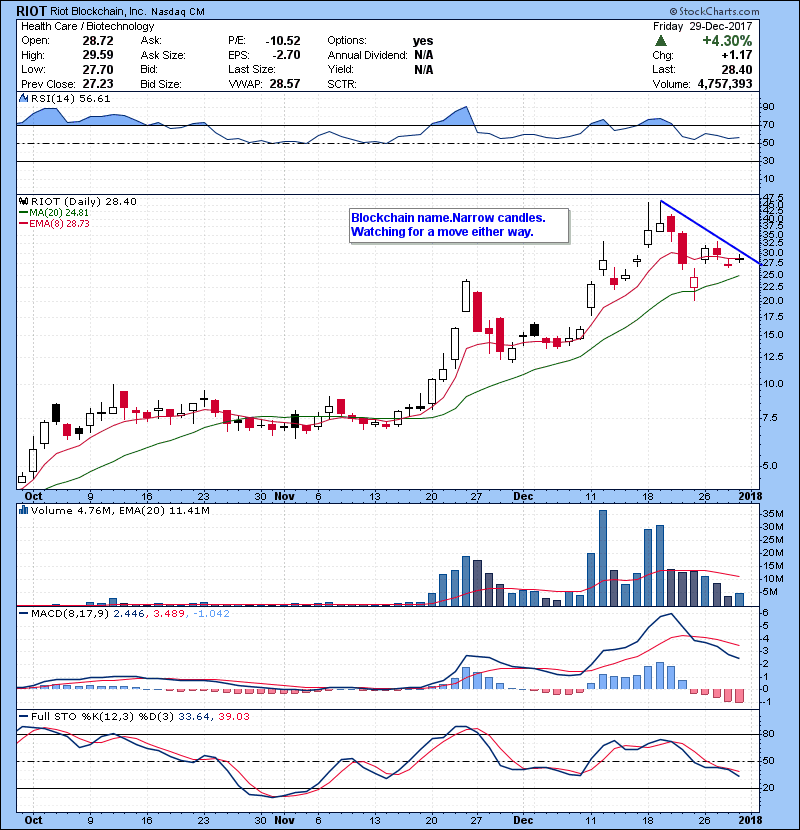Image resolution: width=800 pixels, height=830 pixels.
Task: Click the Last price 28.40 in the header
Action: coord(737,69)
